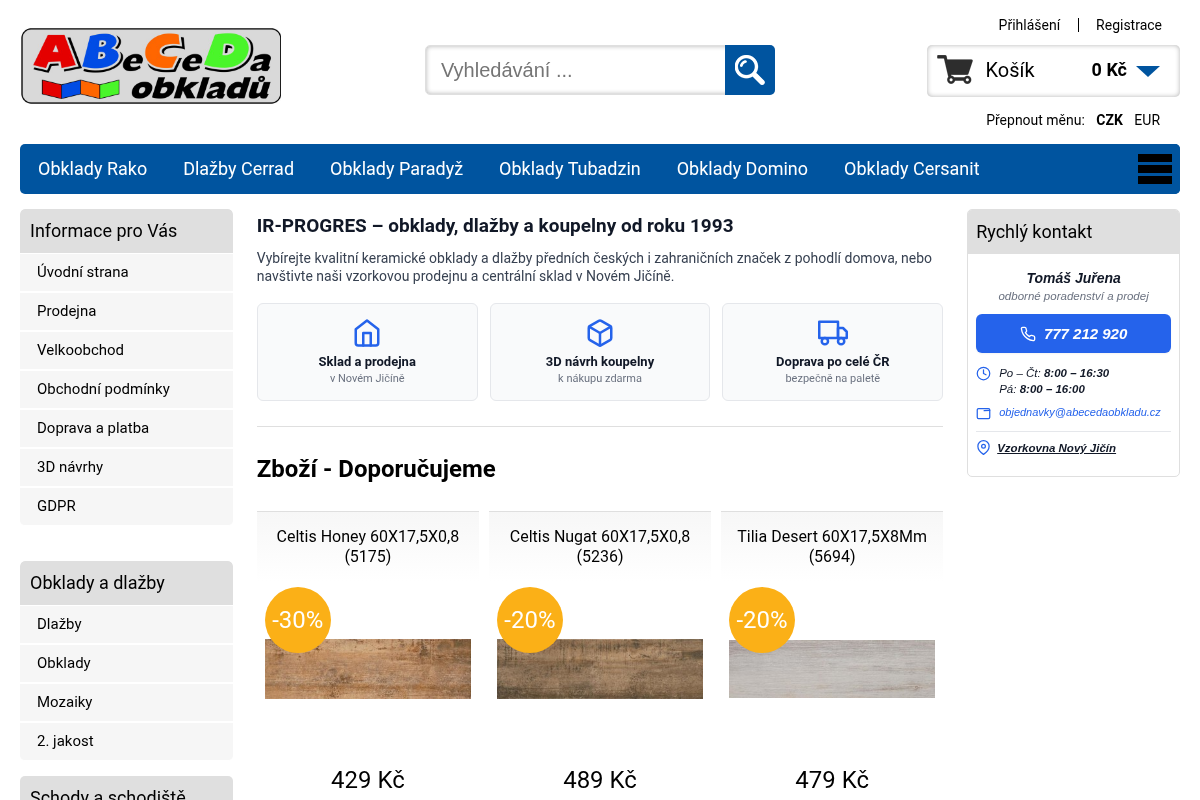Open Dlažby Cerrad menu item

pos(238,169)
